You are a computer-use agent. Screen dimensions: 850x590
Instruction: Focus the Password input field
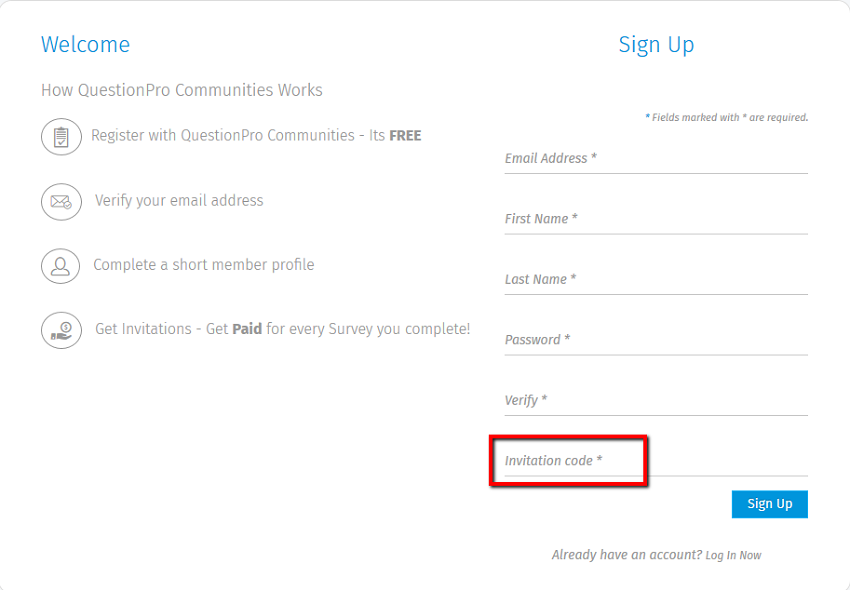[x=656, y=340]
